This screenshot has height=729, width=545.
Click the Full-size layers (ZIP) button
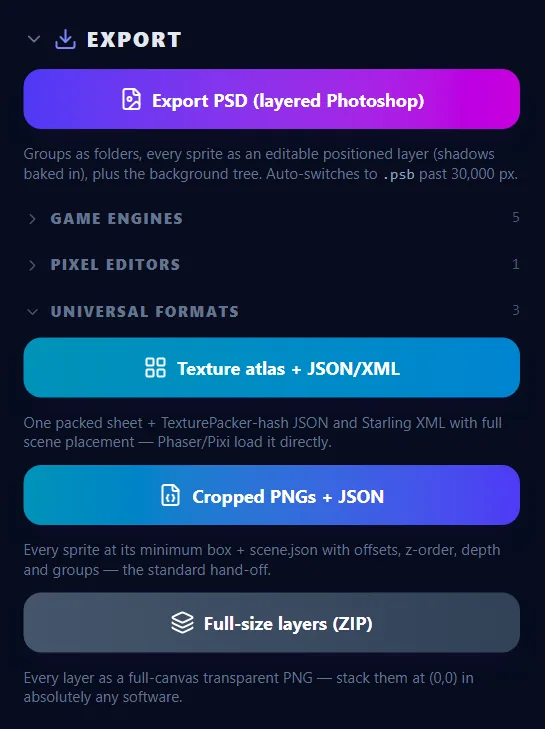coord(272,623)
